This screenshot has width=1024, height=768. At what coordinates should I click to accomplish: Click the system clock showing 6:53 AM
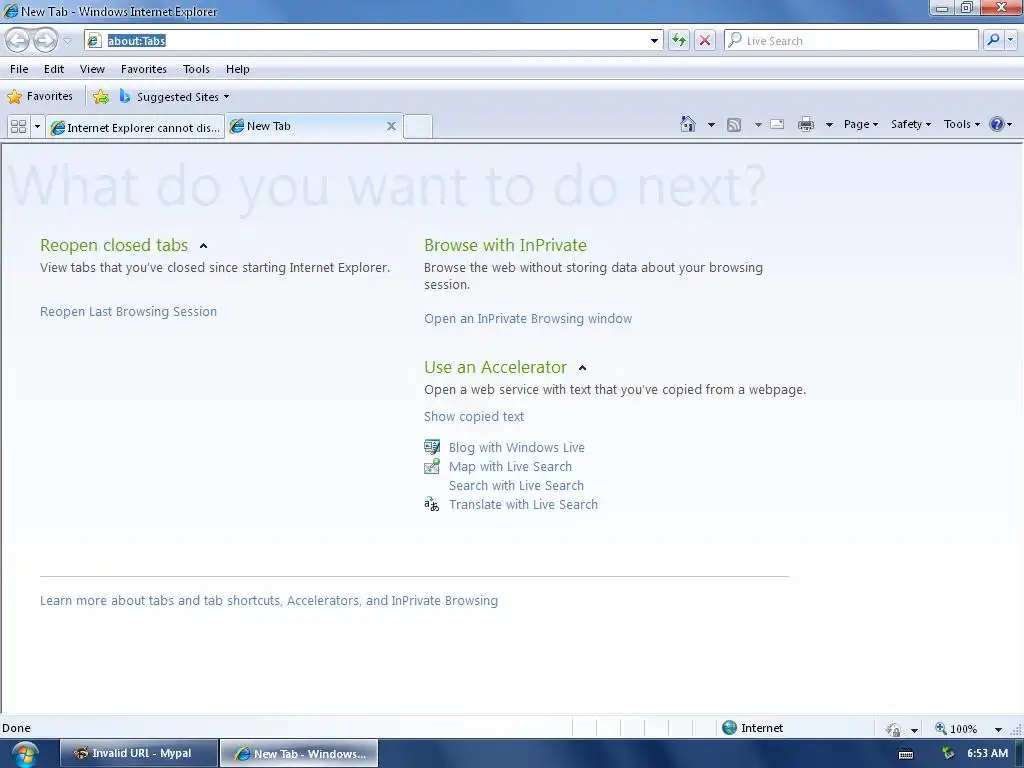coord(987,753)
